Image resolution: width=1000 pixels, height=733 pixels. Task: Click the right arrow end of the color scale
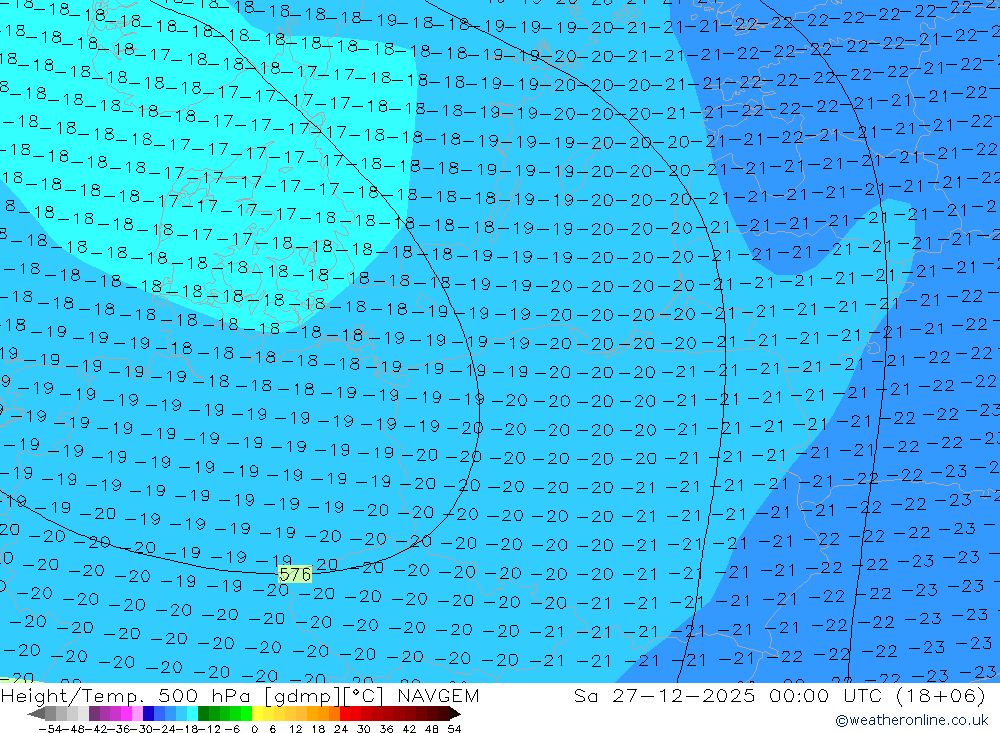coord(455,714)
